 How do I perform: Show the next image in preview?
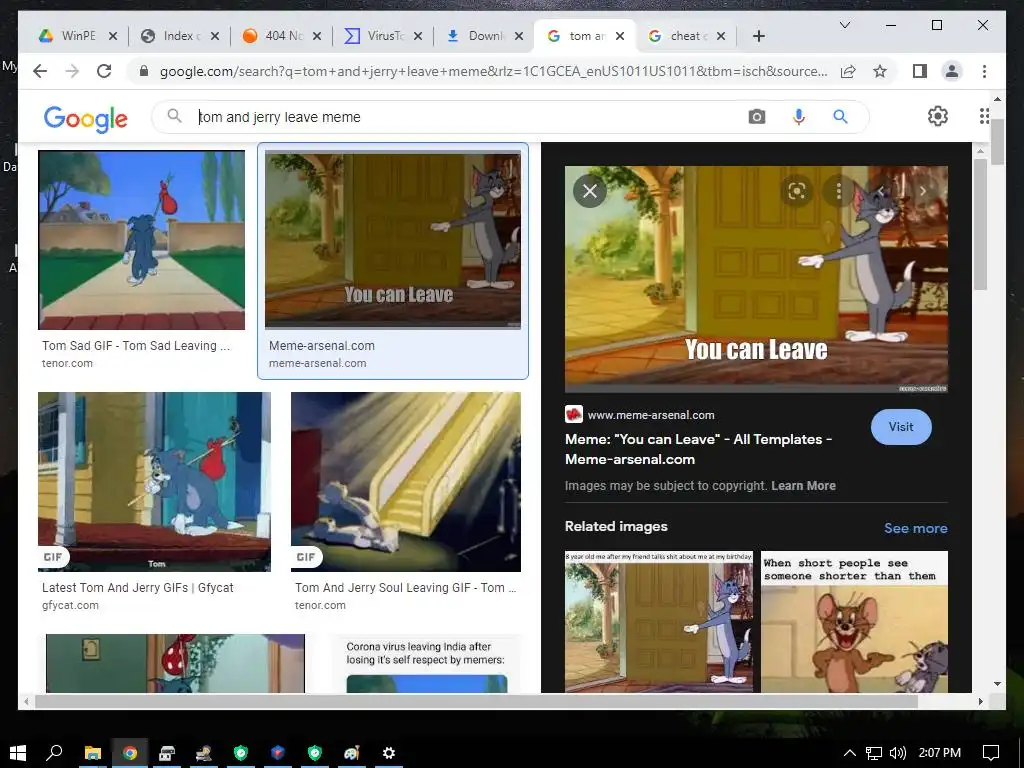pos(923,191)
